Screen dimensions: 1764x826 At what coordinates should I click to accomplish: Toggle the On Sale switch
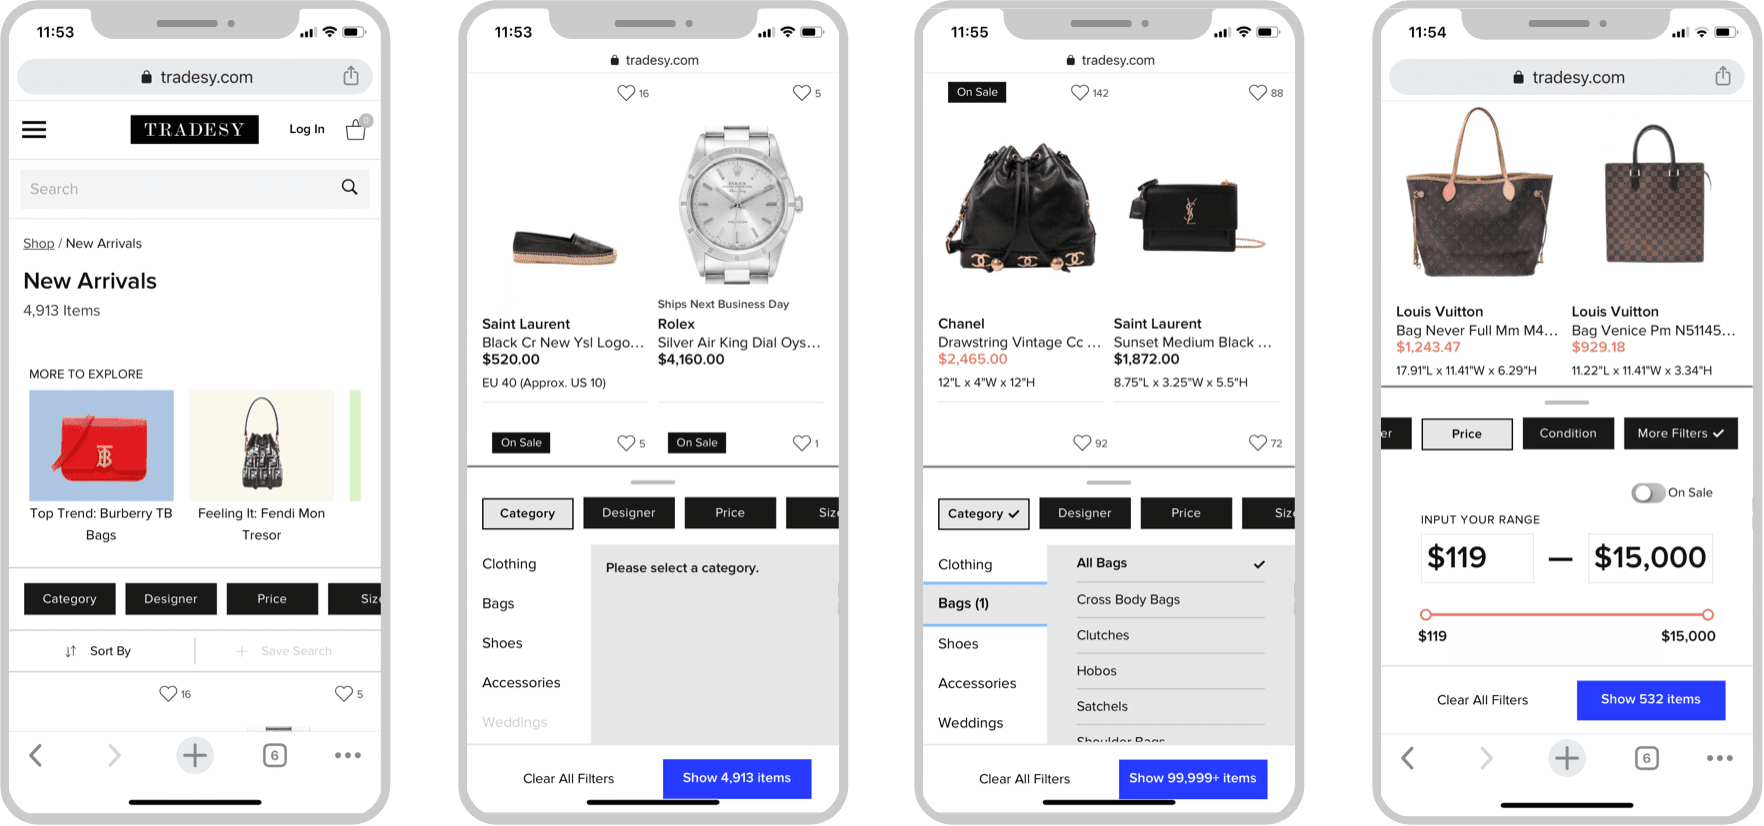coord(1648,492)
